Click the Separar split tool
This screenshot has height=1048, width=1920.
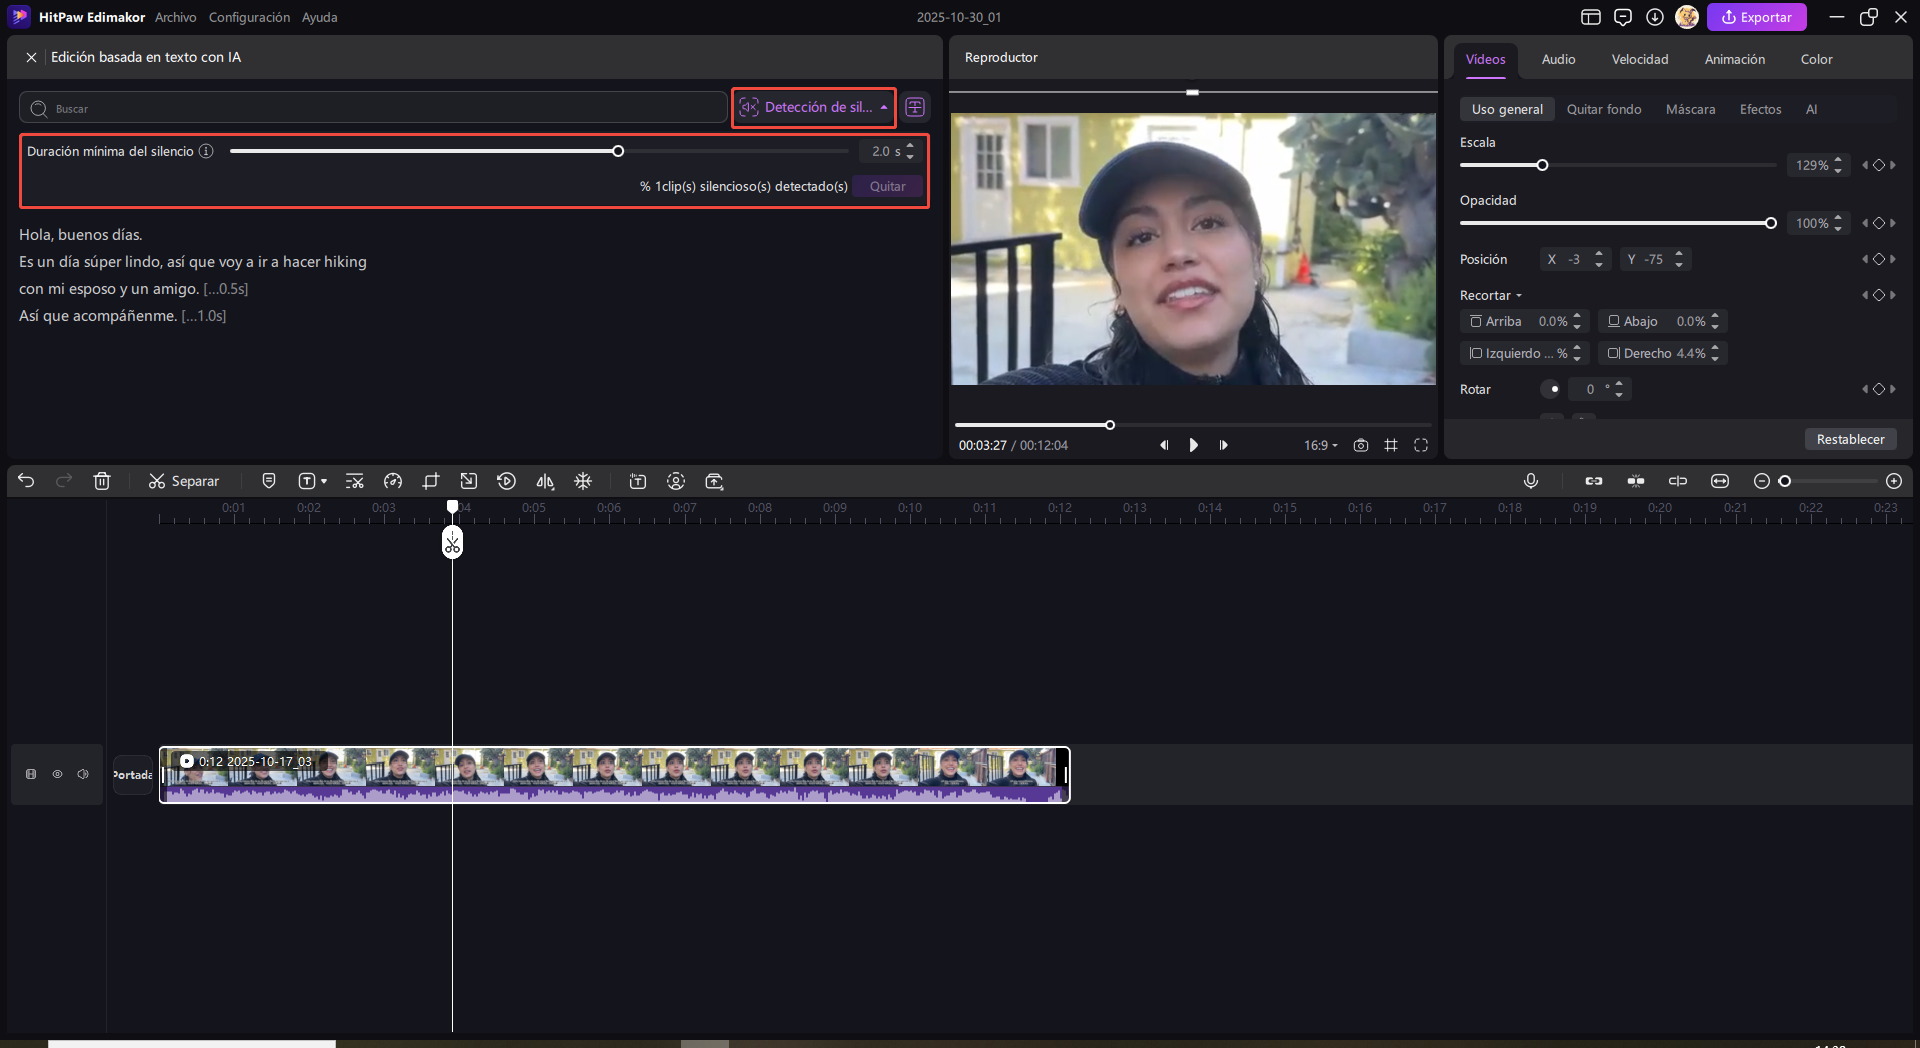coord(184,481)
